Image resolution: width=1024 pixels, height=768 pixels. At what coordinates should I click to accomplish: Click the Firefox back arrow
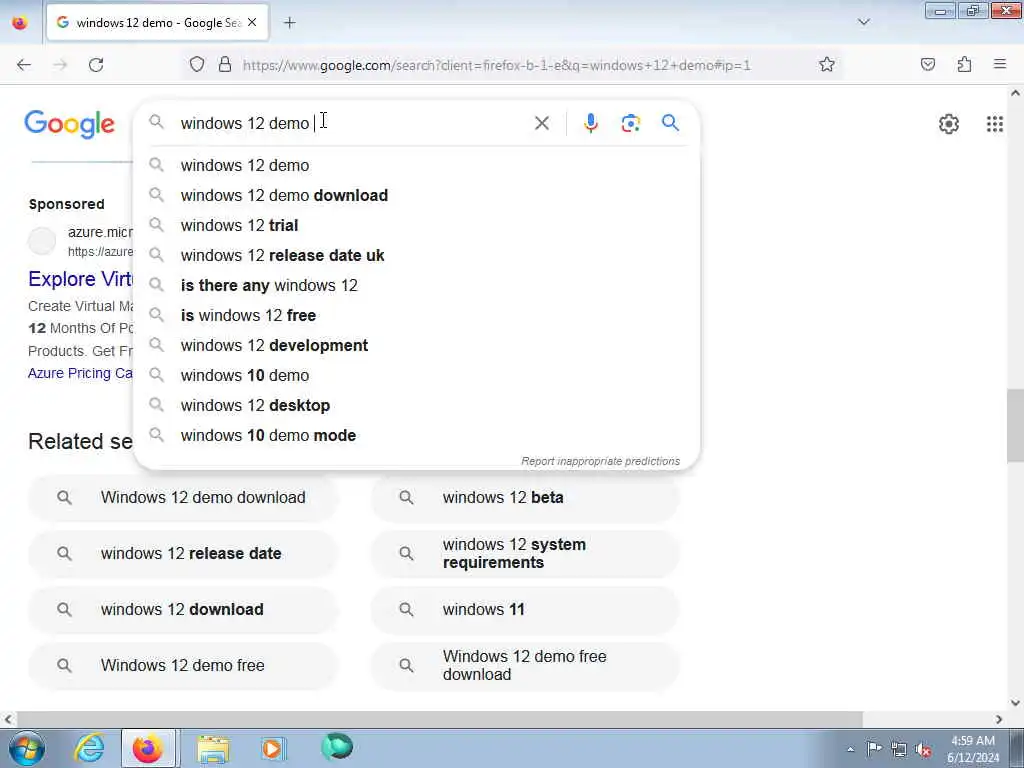tap(24, 65)
